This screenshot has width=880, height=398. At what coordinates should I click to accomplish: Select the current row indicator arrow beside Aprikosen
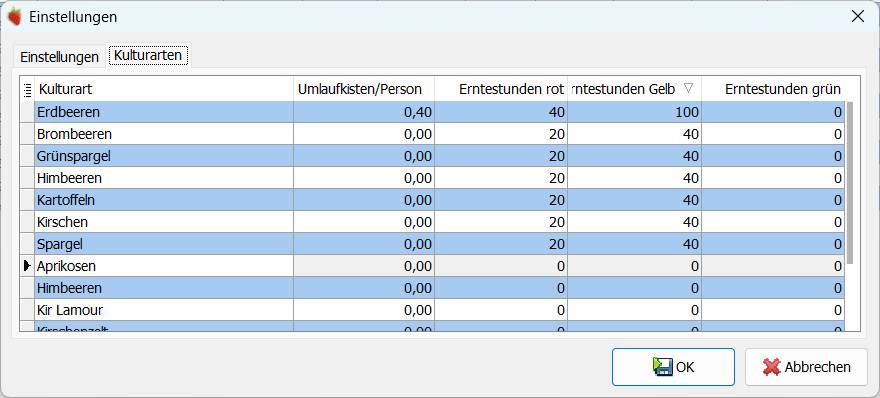(x=27, y=266)
